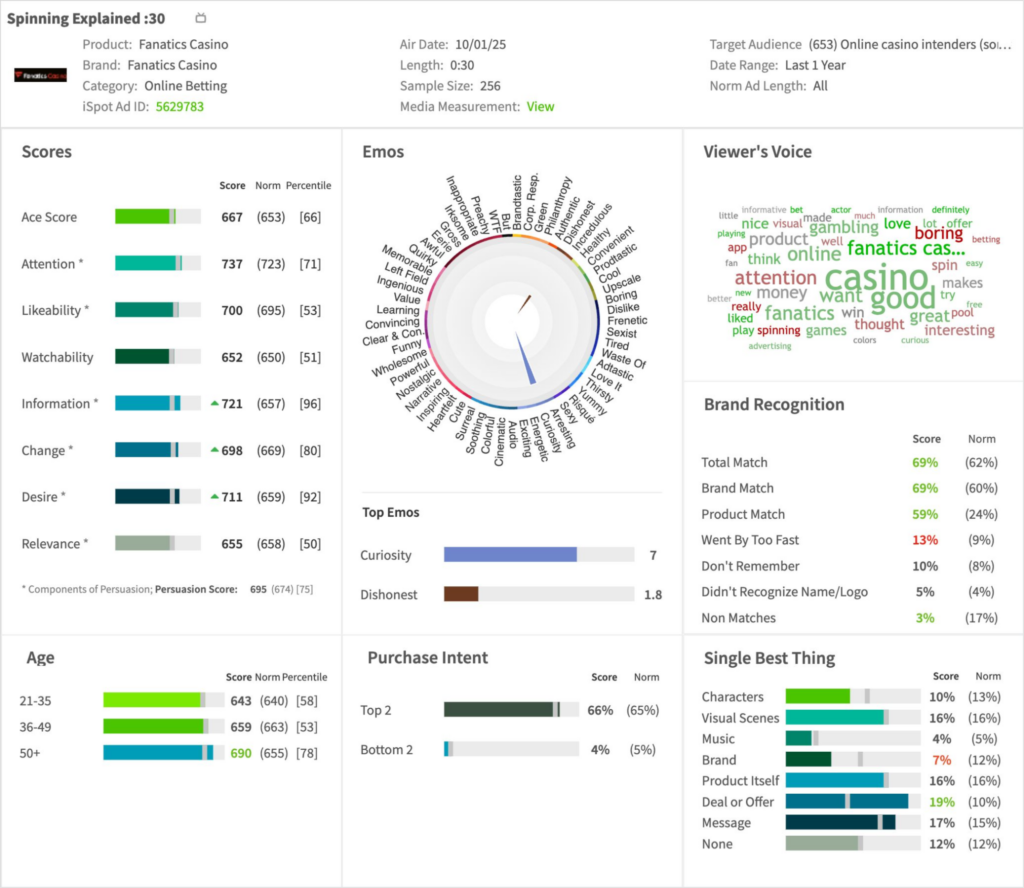Click the Media Measurement View link
The height and width of the screenshot is (888, 1024).
540,107
